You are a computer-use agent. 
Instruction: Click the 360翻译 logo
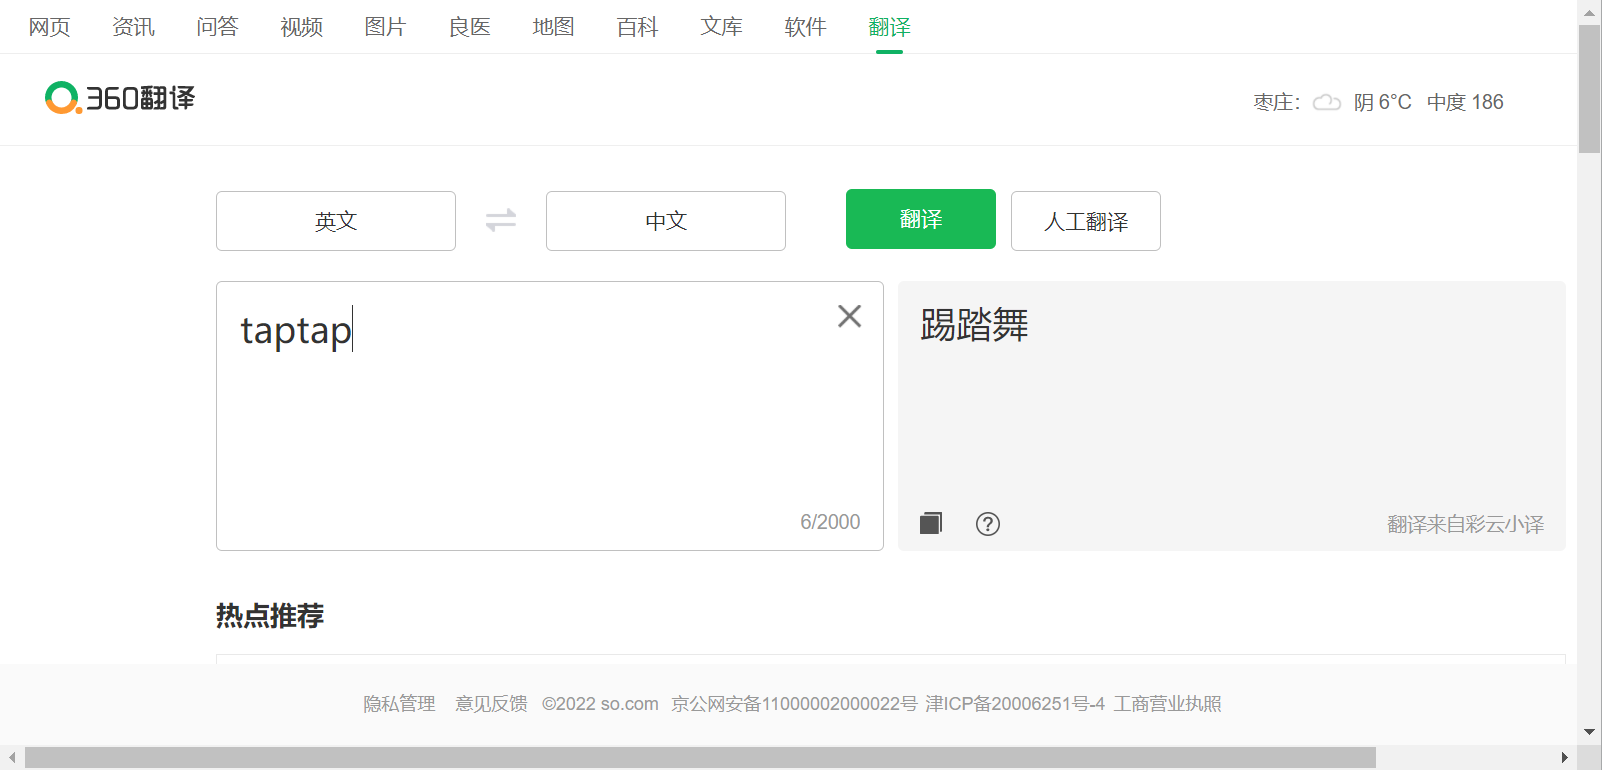tap(120, 98)
